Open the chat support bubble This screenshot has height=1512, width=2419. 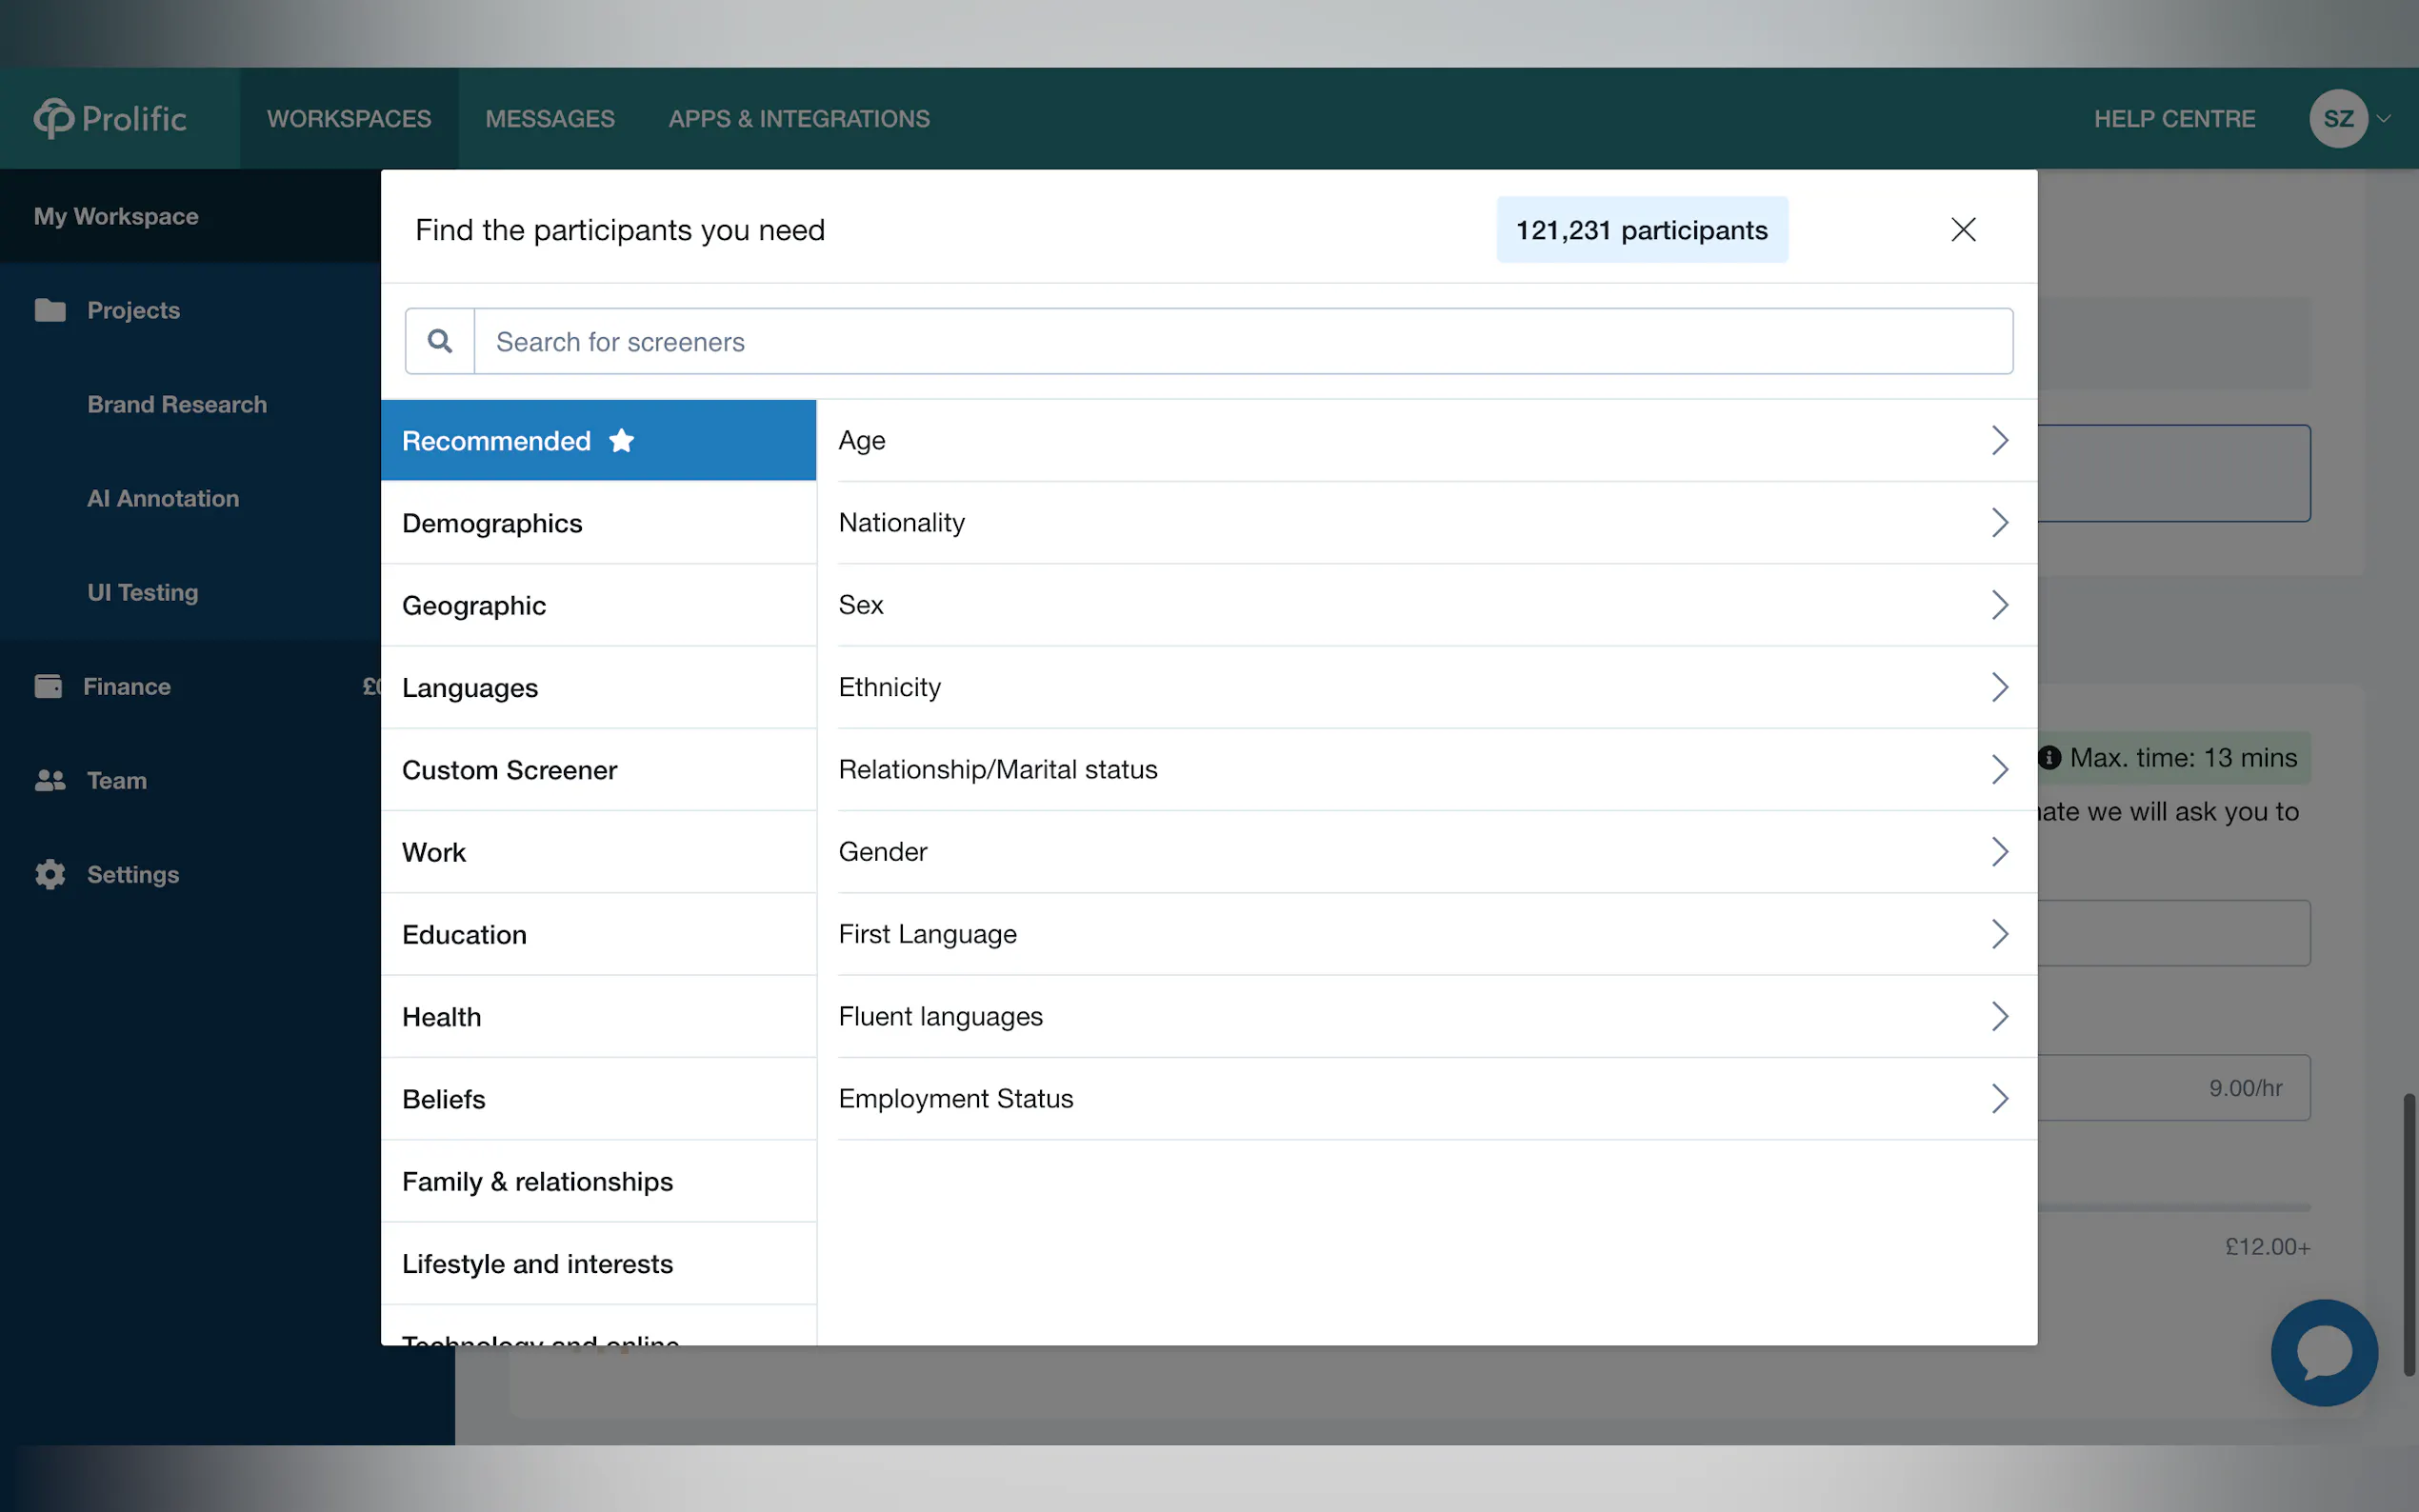[x=2323, y=1351]
